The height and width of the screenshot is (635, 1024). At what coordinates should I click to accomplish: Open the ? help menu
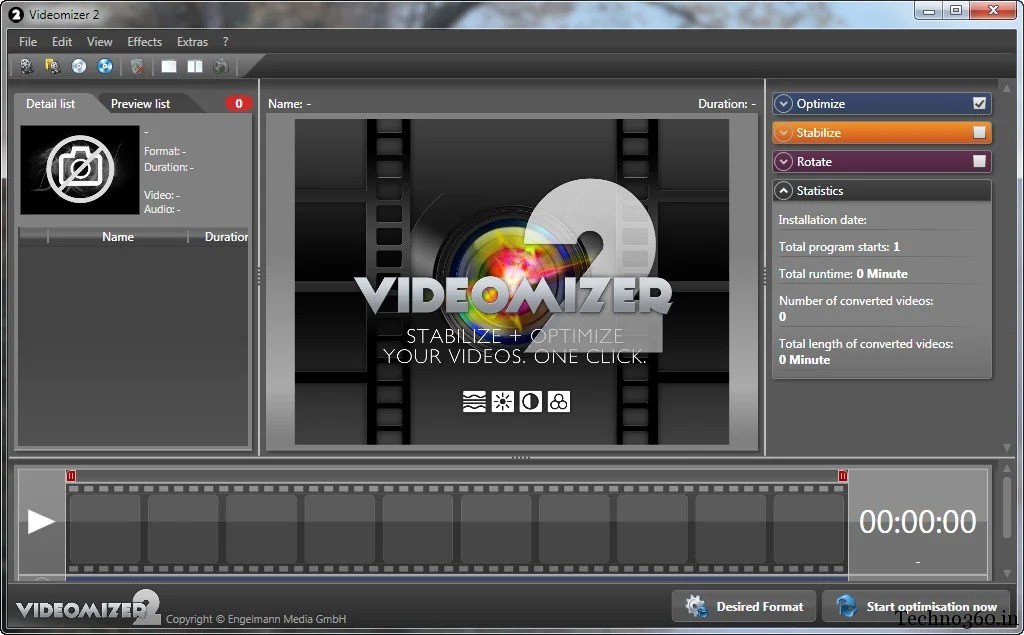(225, 42)
